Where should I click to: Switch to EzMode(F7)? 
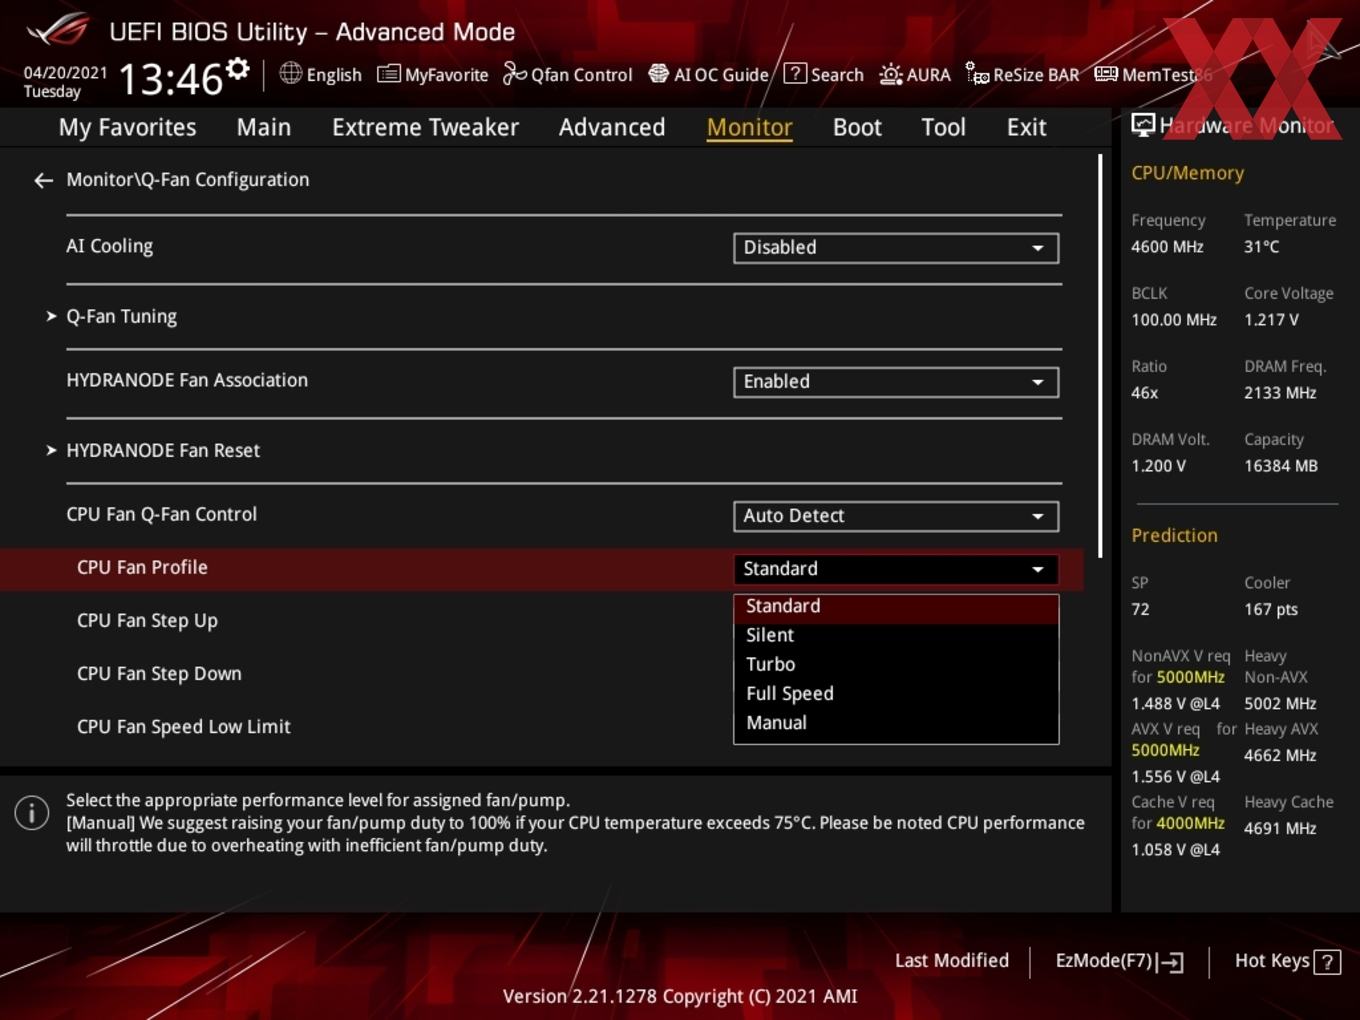coord(1119,961)
